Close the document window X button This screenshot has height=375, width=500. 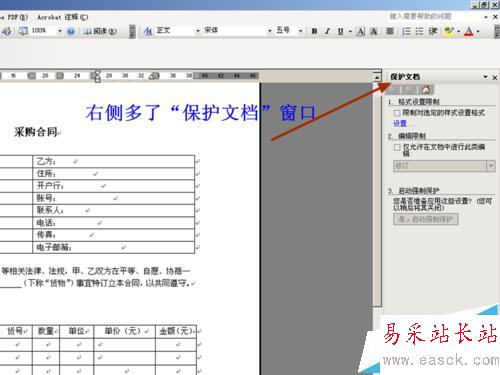(495, 17)
